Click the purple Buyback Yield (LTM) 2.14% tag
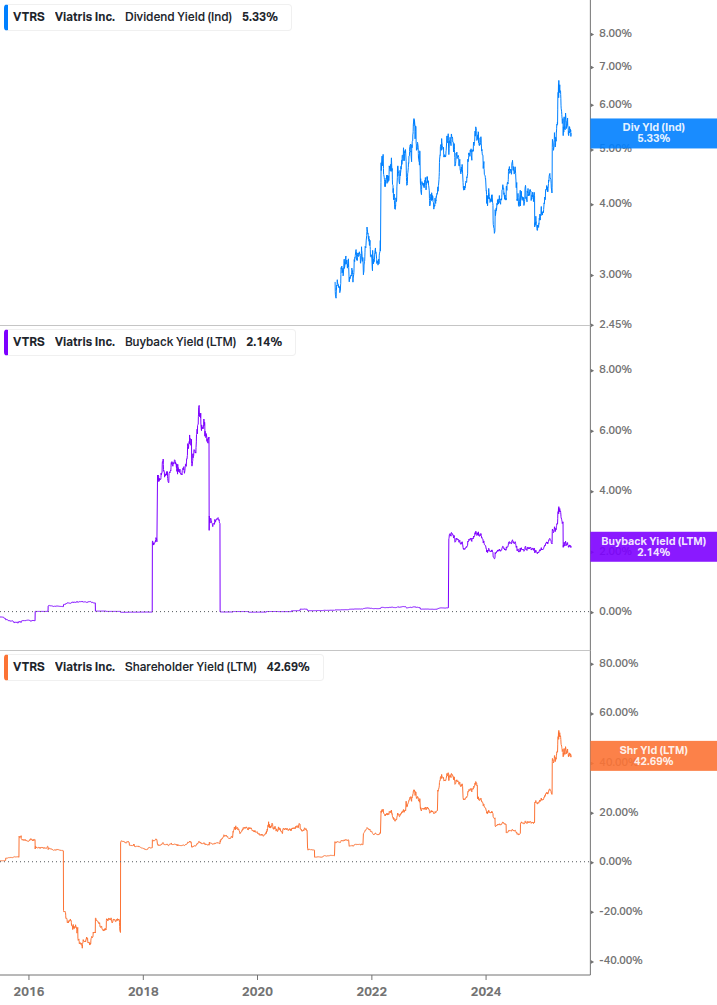717x1005 pixels. tap(653, 547)
